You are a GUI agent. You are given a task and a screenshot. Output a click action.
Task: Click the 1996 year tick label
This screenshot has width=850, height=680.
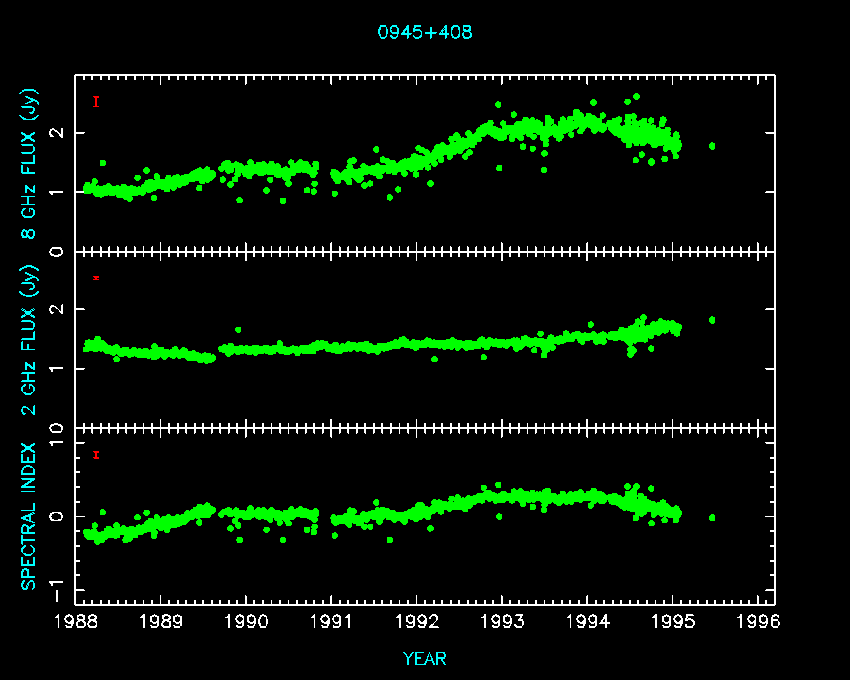[x=759, y=623]
